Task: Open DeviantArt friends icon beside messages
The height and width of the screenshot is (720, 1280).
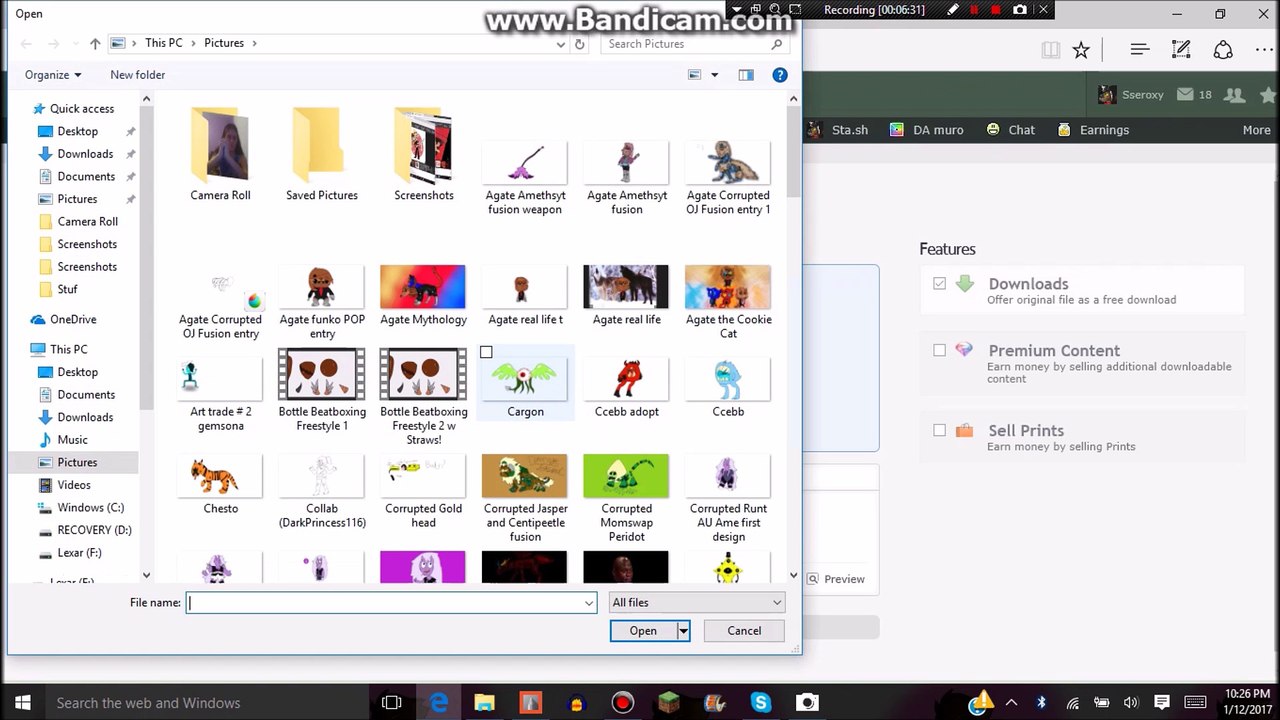Action: click(1235, 95)
